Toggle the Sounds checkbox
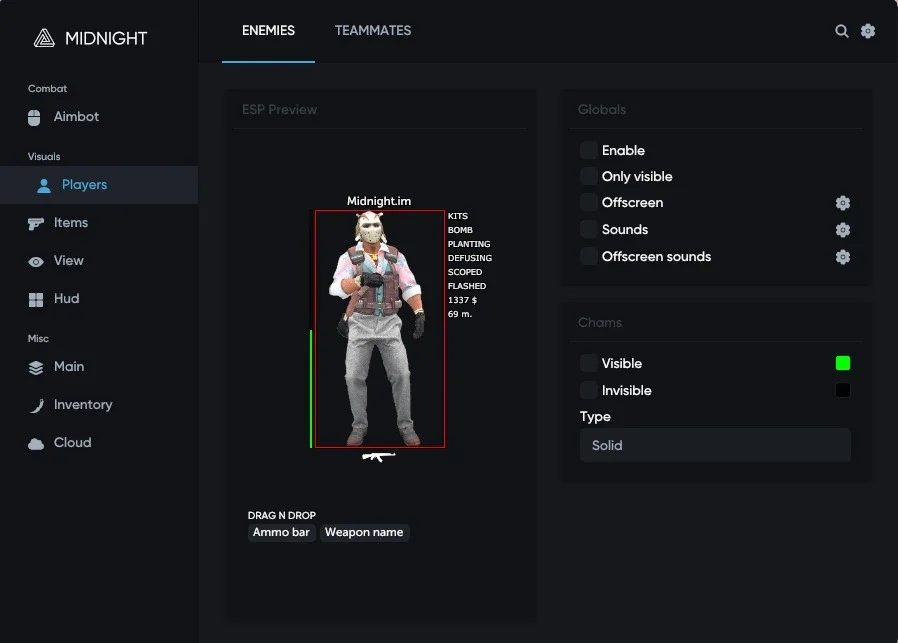The height and width of the screenshot is (643, 898). pos(588,229)
